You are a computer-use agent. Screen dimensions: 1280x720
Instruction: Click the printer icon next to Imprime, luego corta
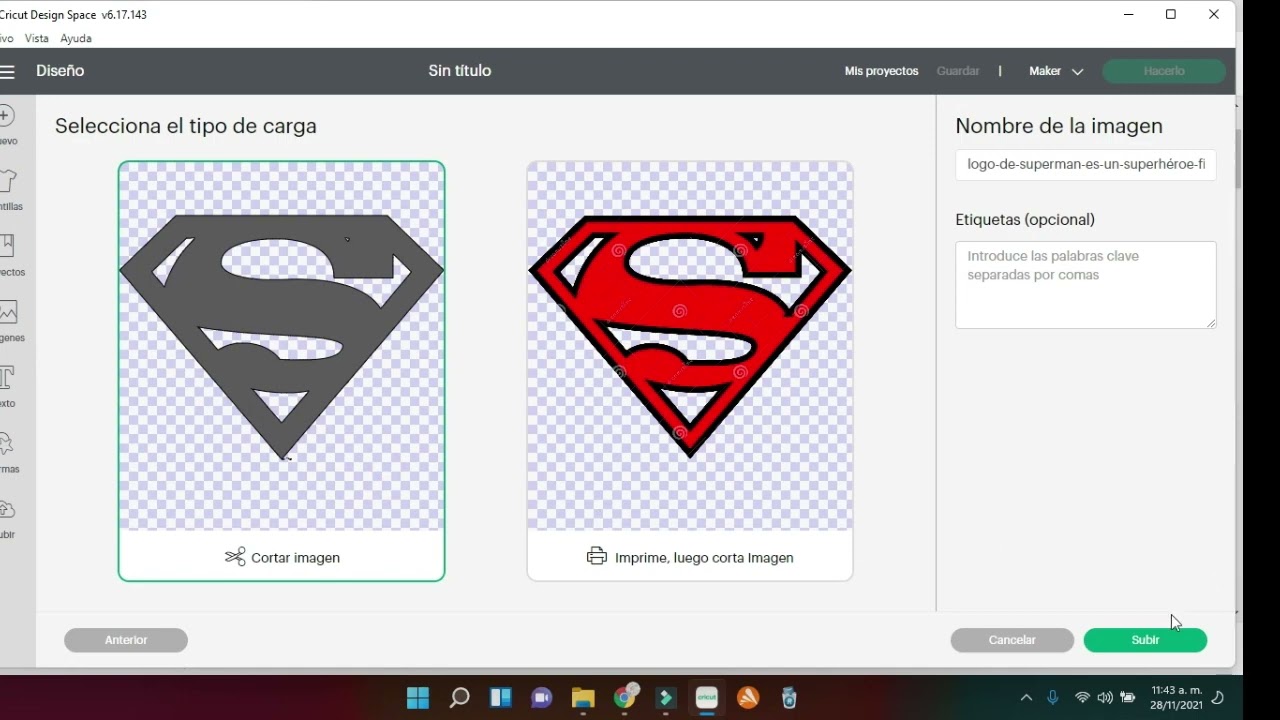pyautogui.click(x=597, y=557)
